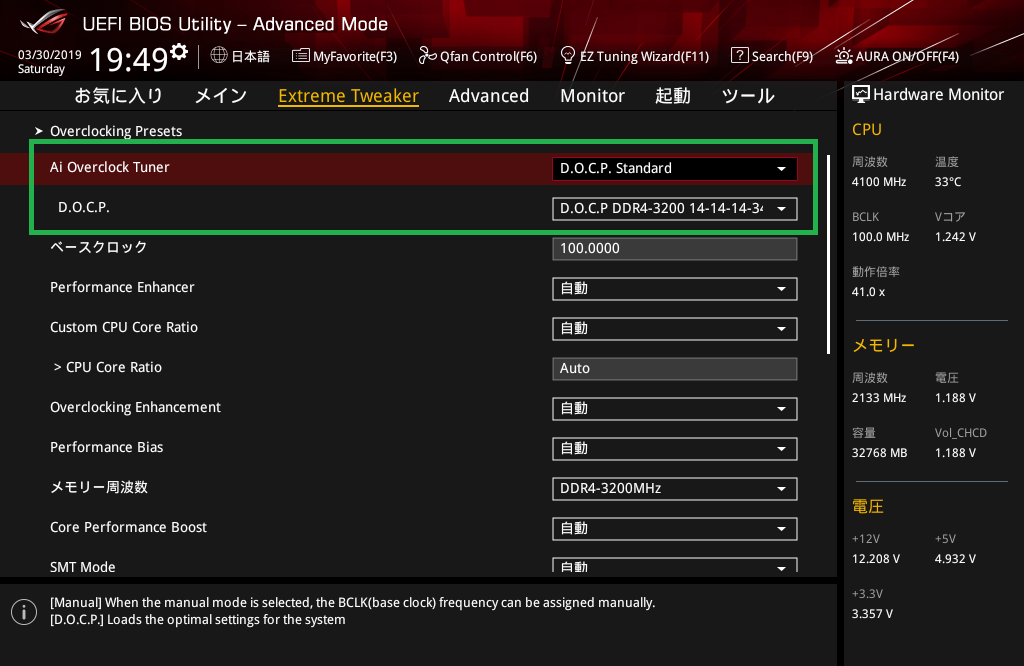Click the ROG logo icon
The image size is (1024, 666).
pyautogui.click(x=44, y=22)
